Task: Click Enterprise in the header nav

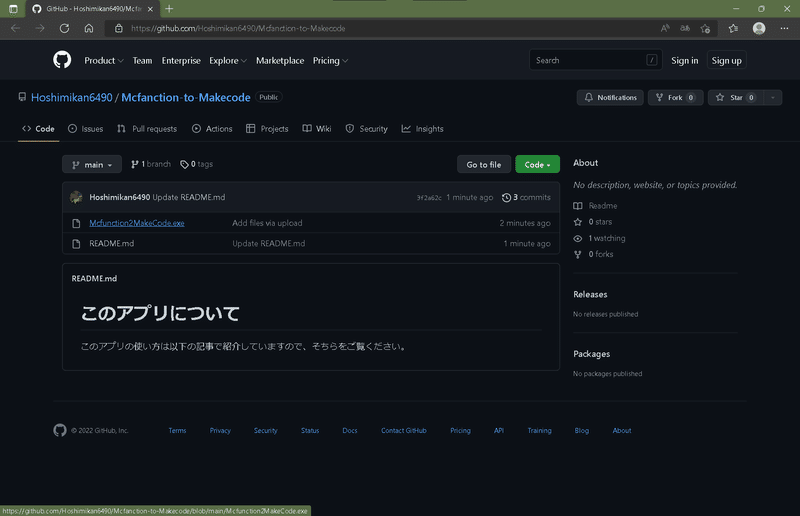Action: point(181,60)
